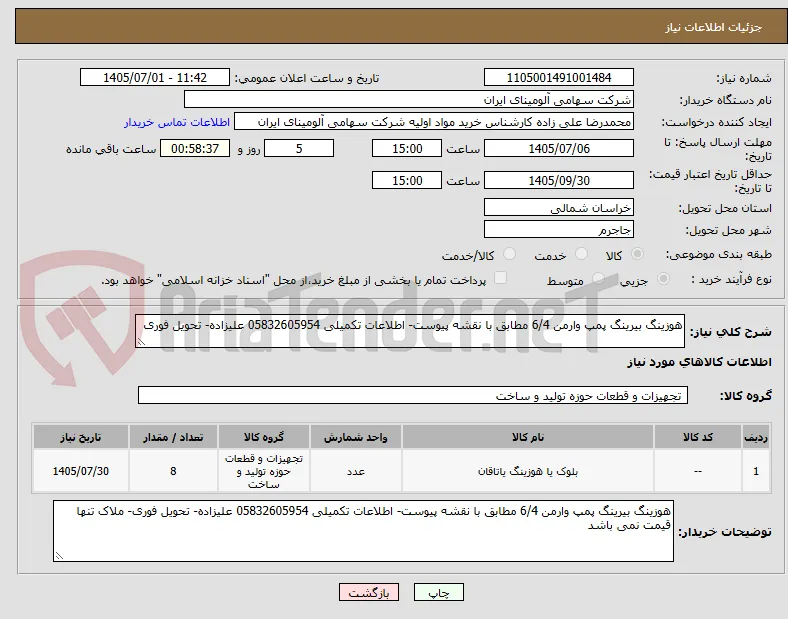This screenshot has height=619, width=788.
Task: Click the remaining days field showing 5
Action: point(299,148)
